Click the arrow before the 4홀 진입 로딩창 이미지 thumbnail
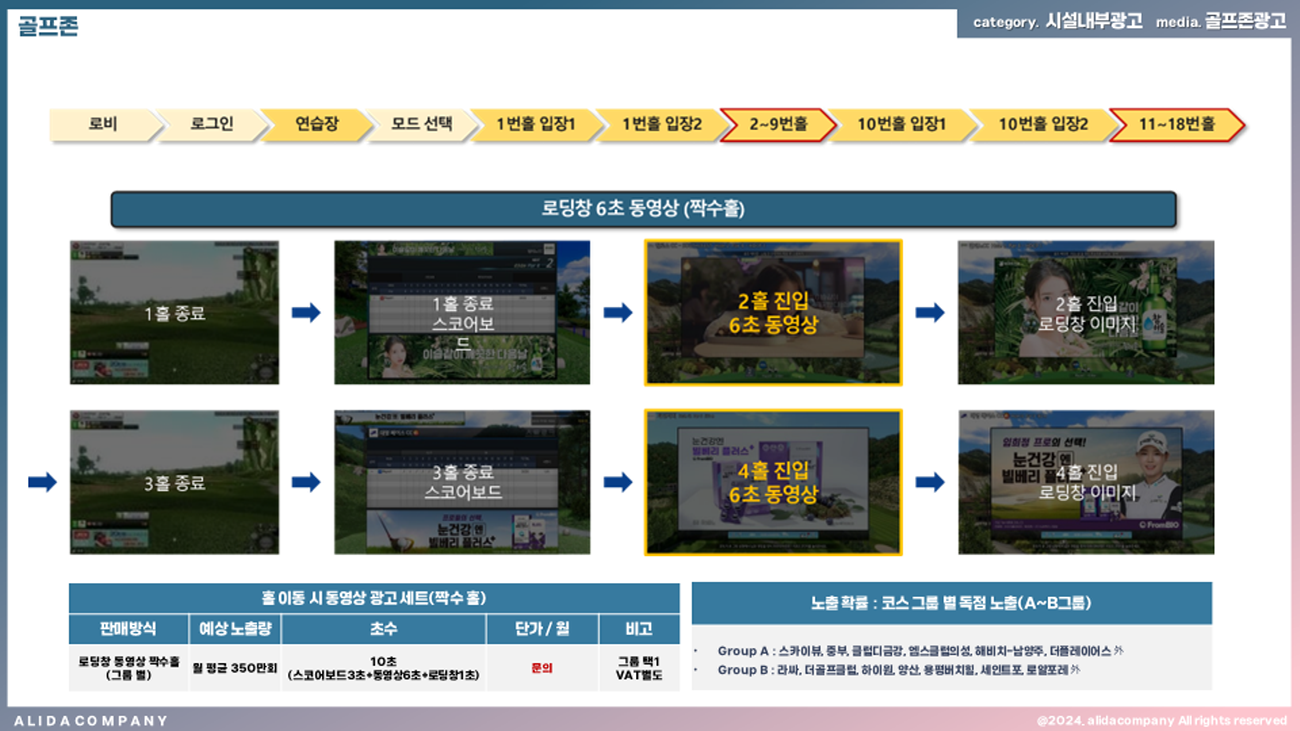The height and width of the screenshot is (731, 1300). pyautogui.click(x=930, y=482)
